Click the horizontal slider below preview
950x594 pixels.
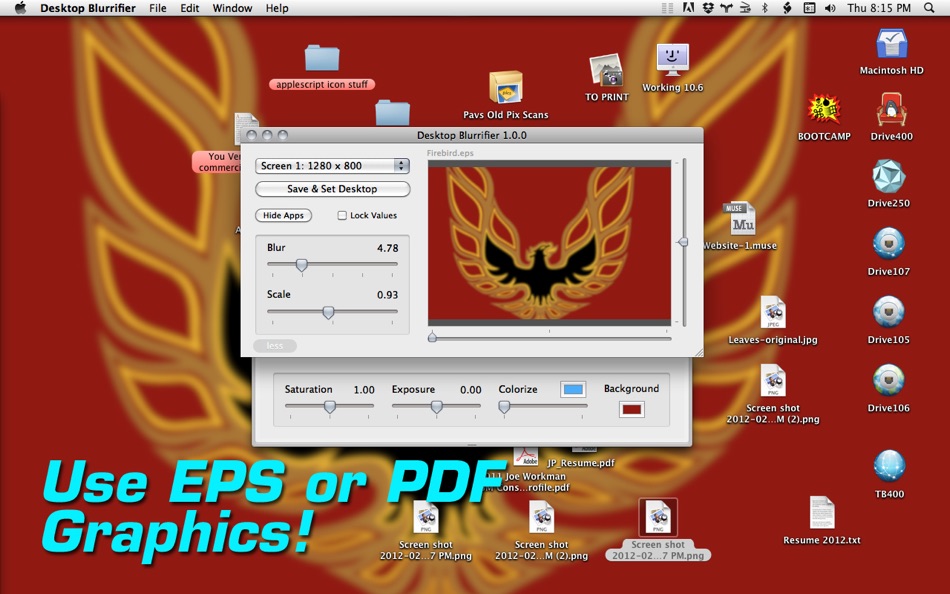[433, 337]
